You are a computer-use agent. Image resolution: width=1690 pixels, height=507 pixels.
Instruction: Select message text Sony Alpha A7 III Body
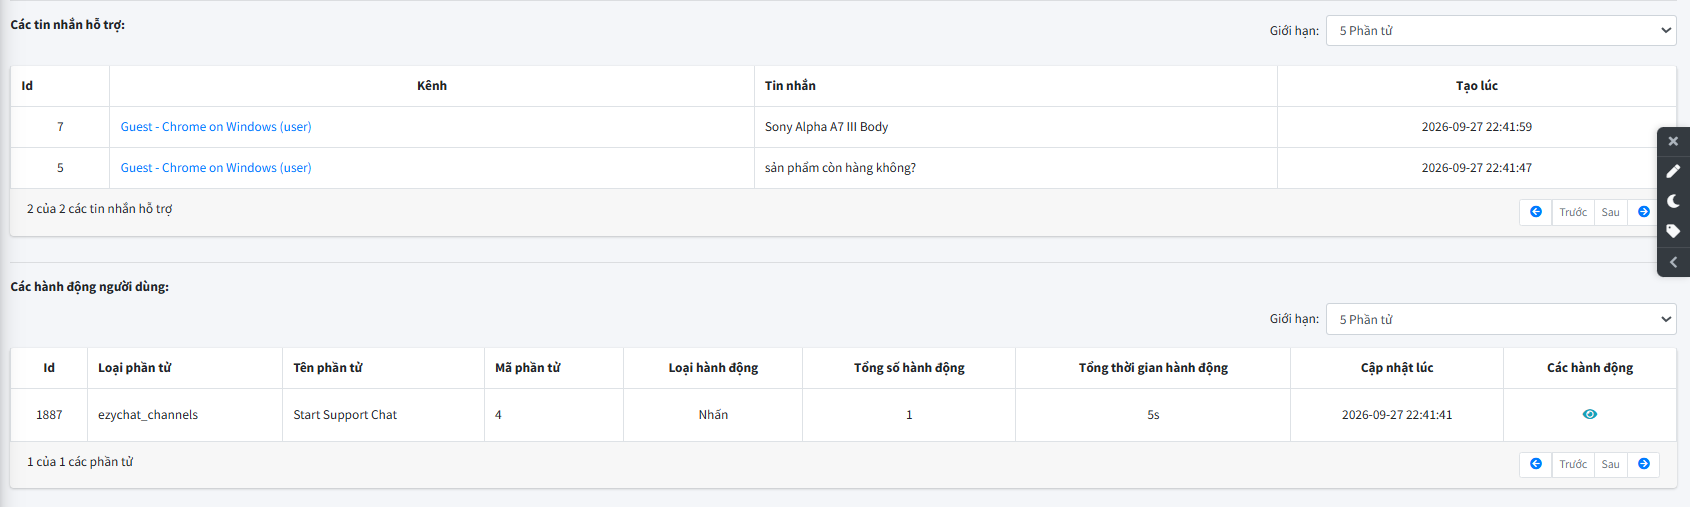pos(826,127)
